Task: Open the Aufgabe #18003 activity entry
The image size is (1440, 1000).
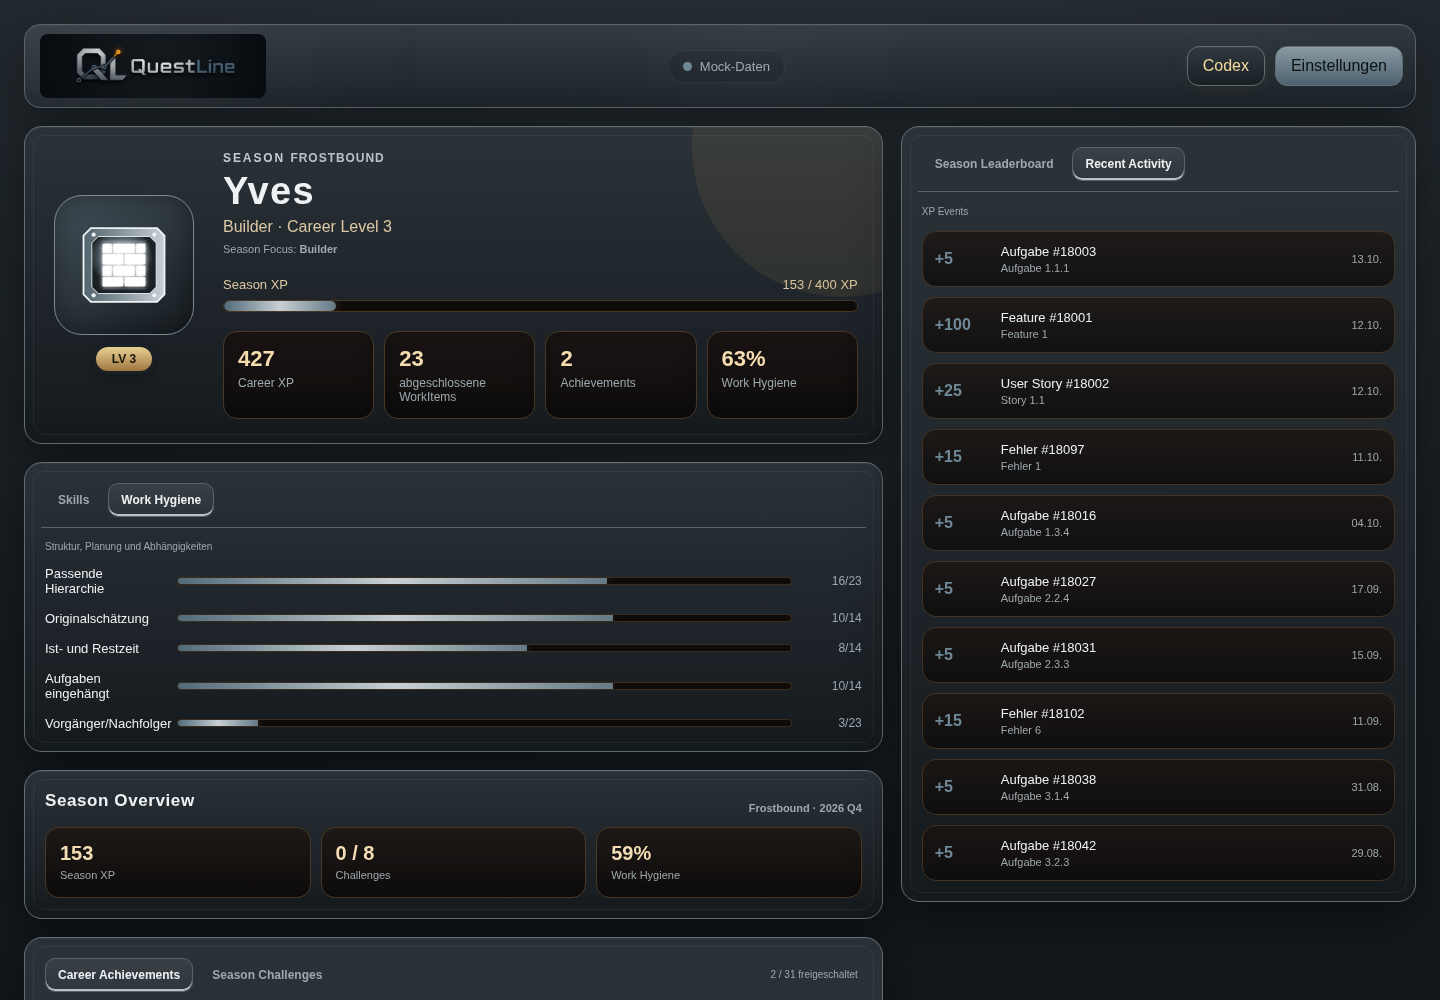Action: click(1158, 259)
